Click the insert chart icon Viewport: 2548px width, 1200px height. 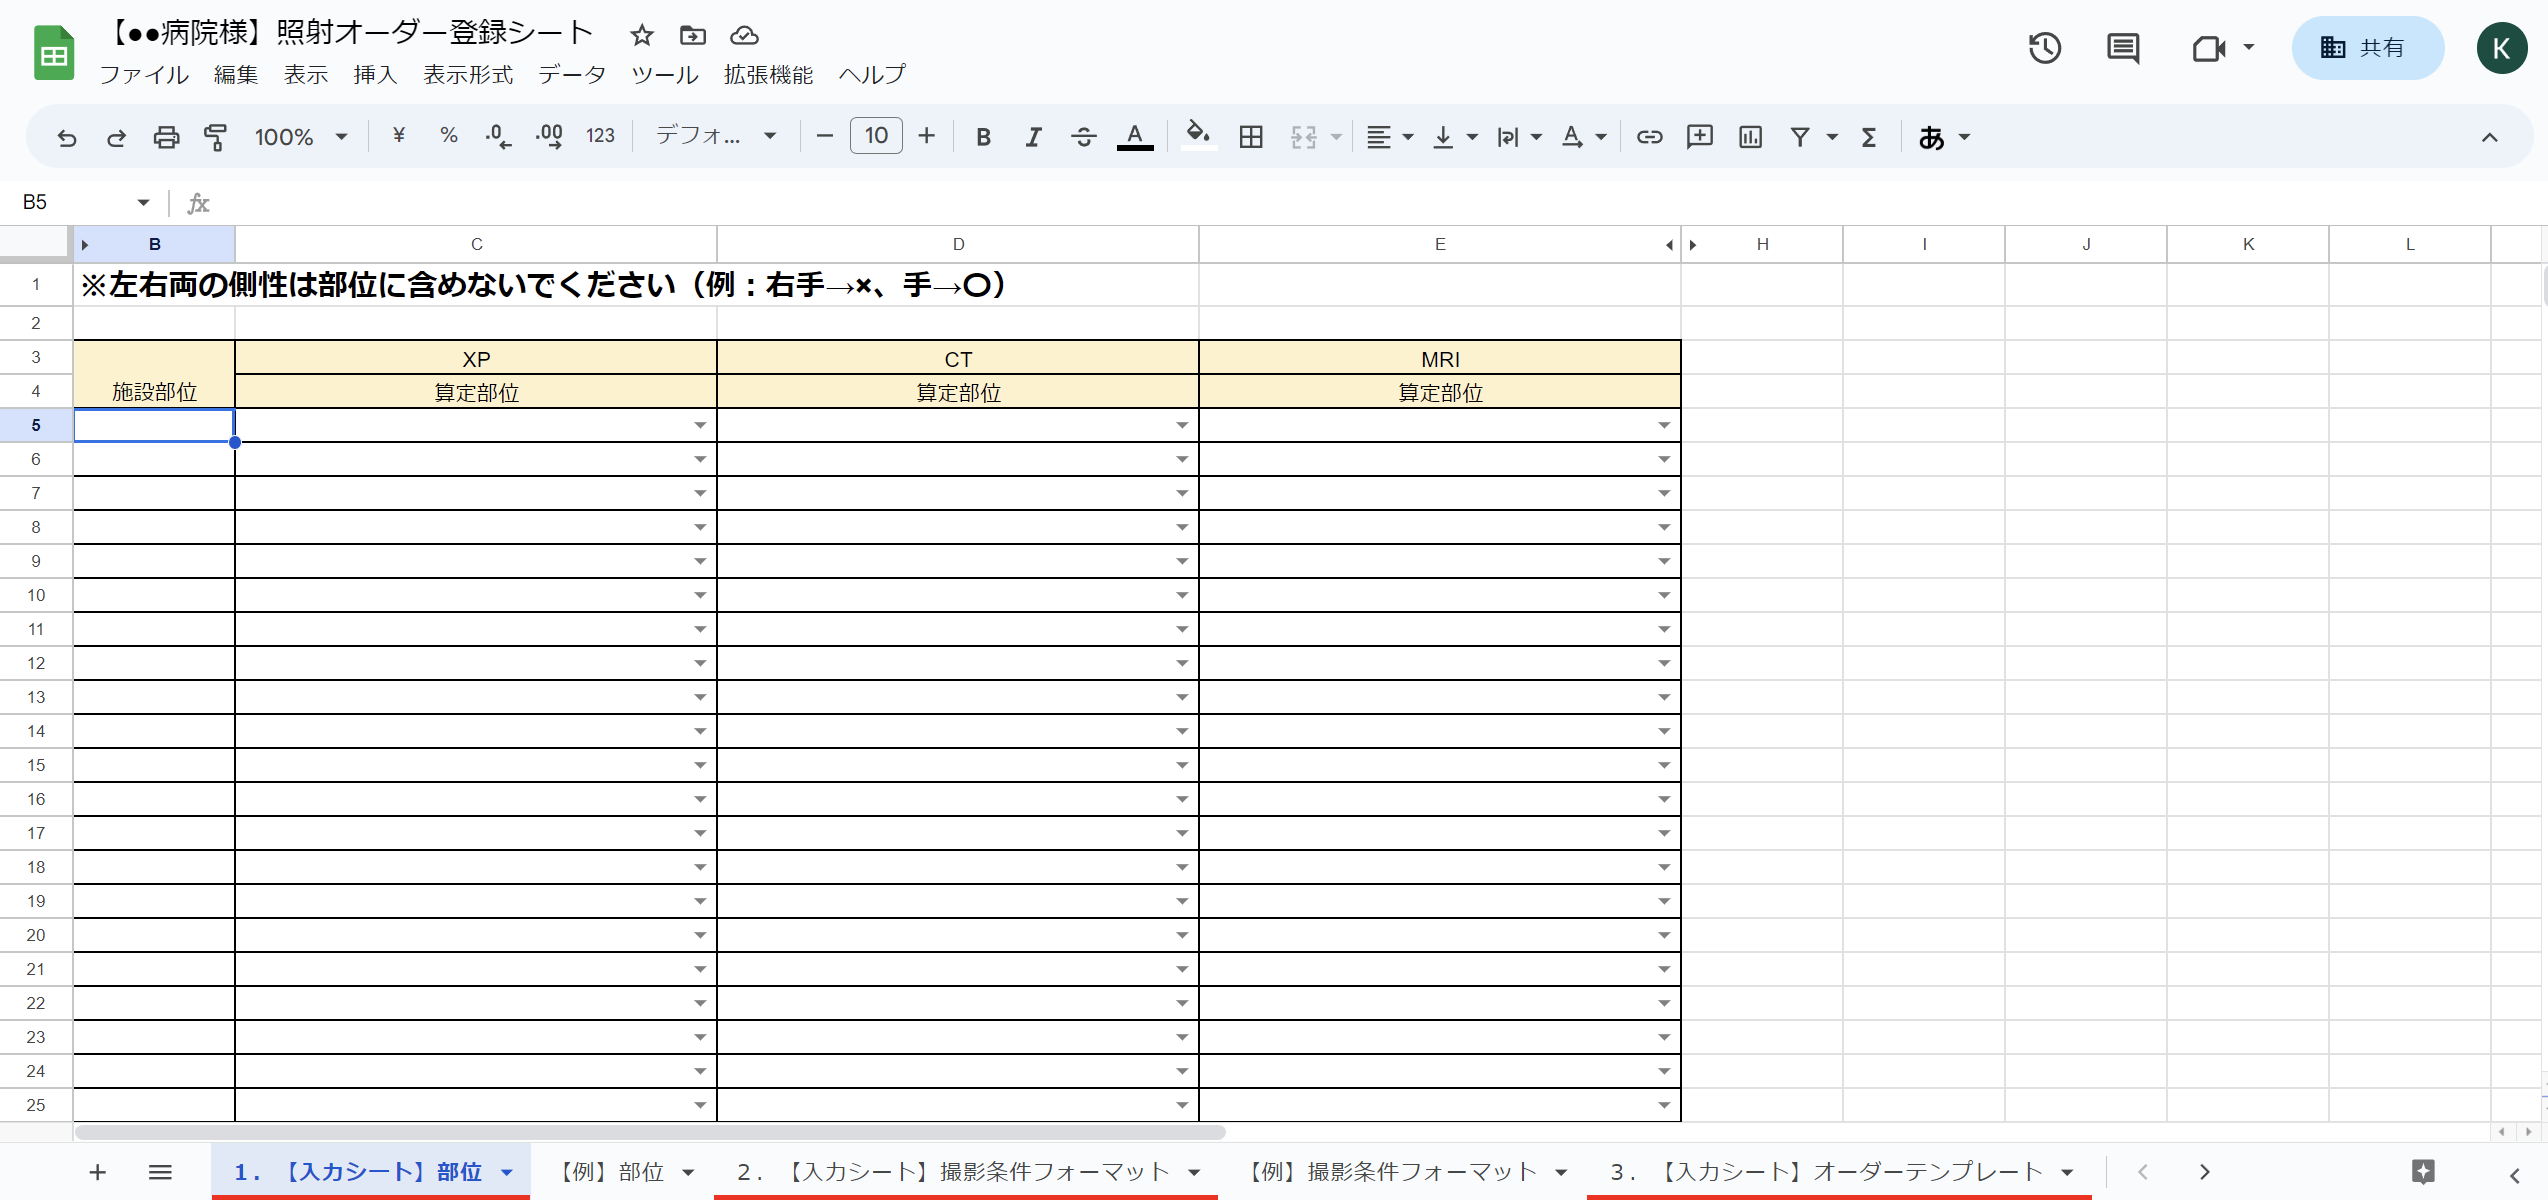(1750, 137)
